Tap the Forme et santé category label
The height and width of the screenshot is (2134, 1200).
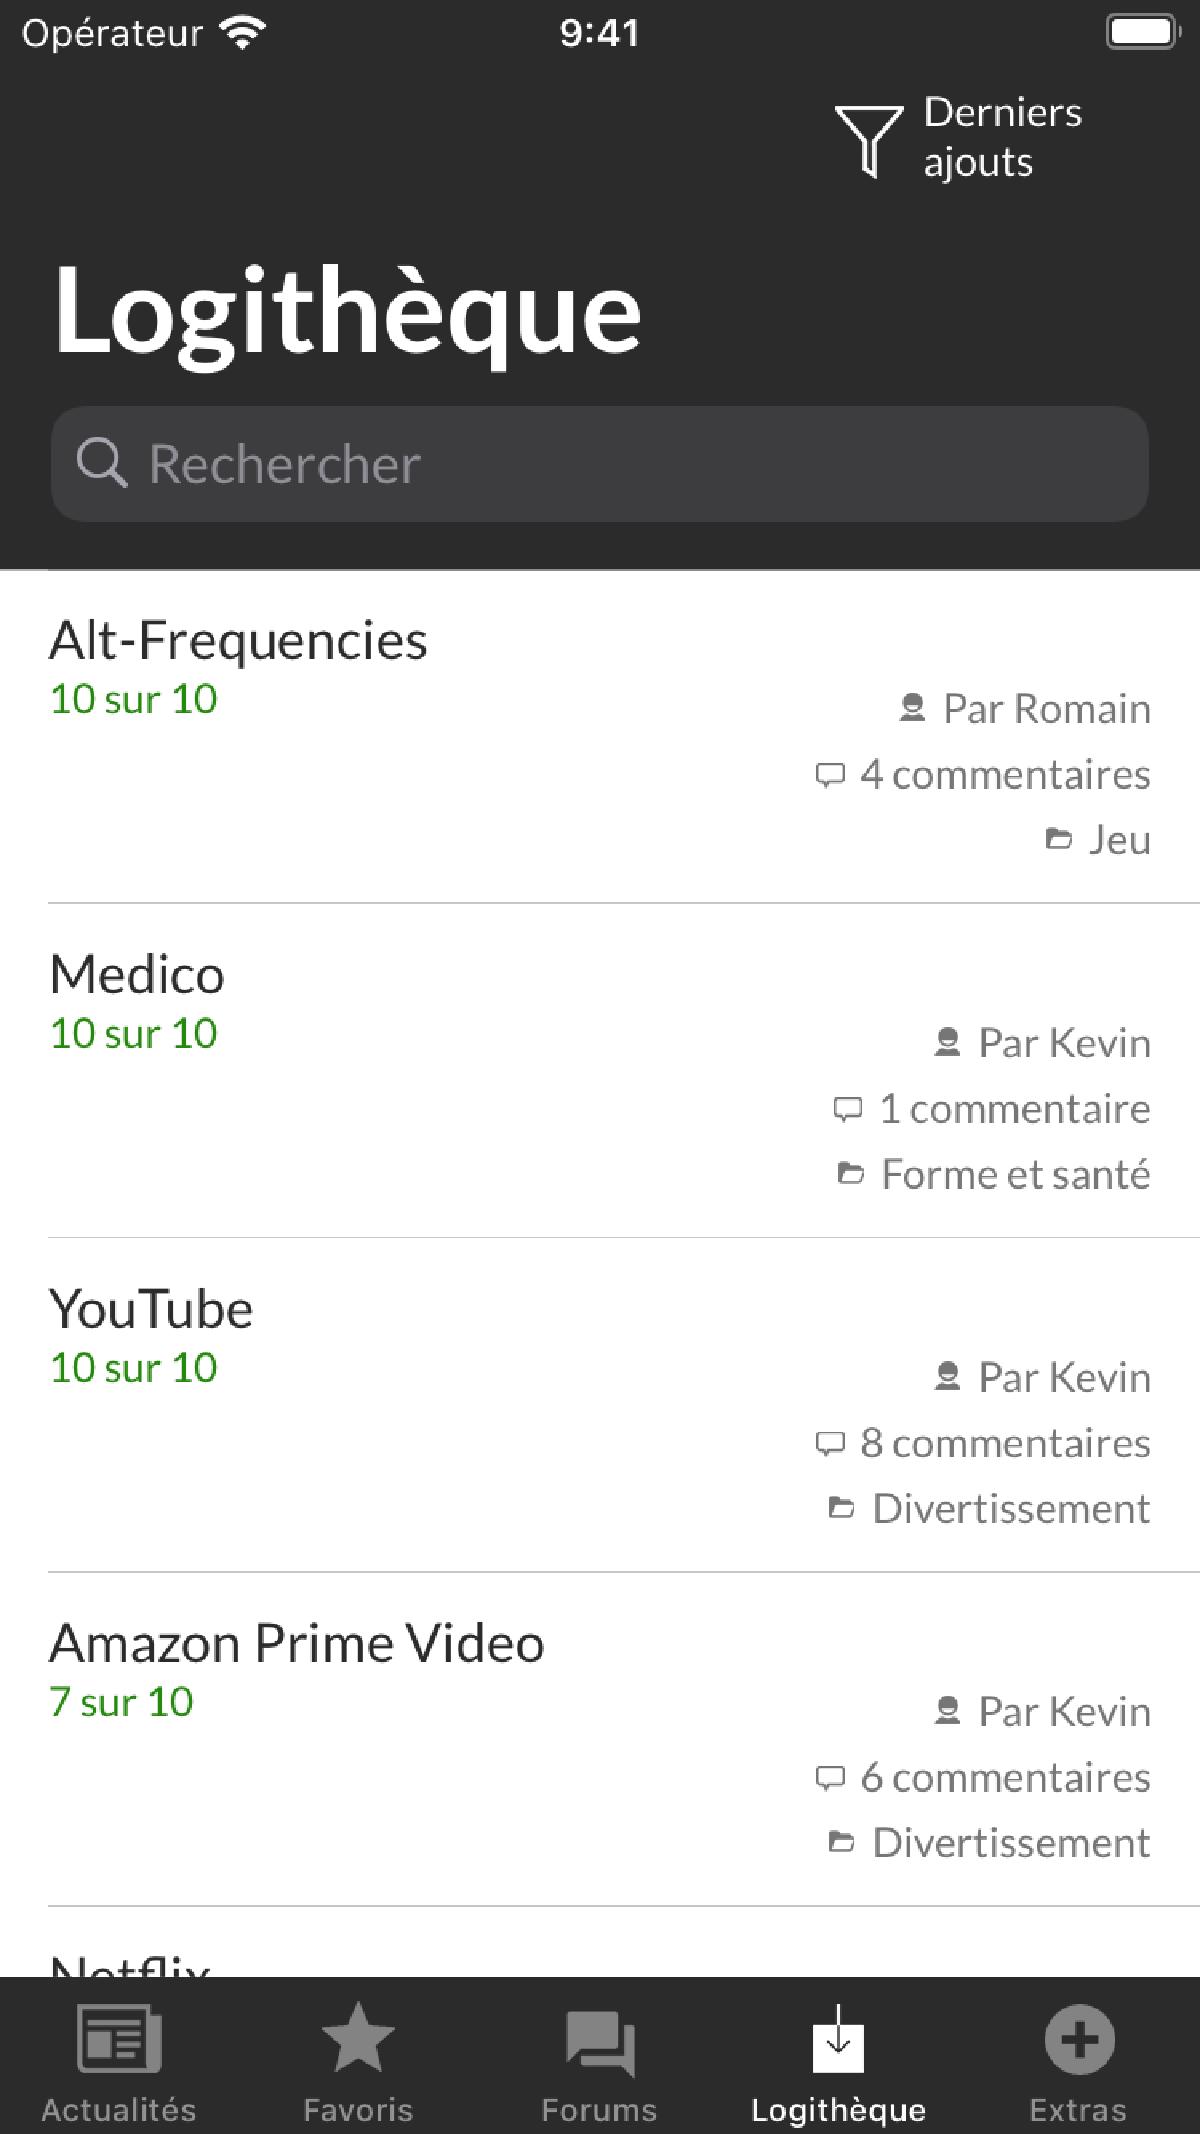(x=1015, y=1174)
